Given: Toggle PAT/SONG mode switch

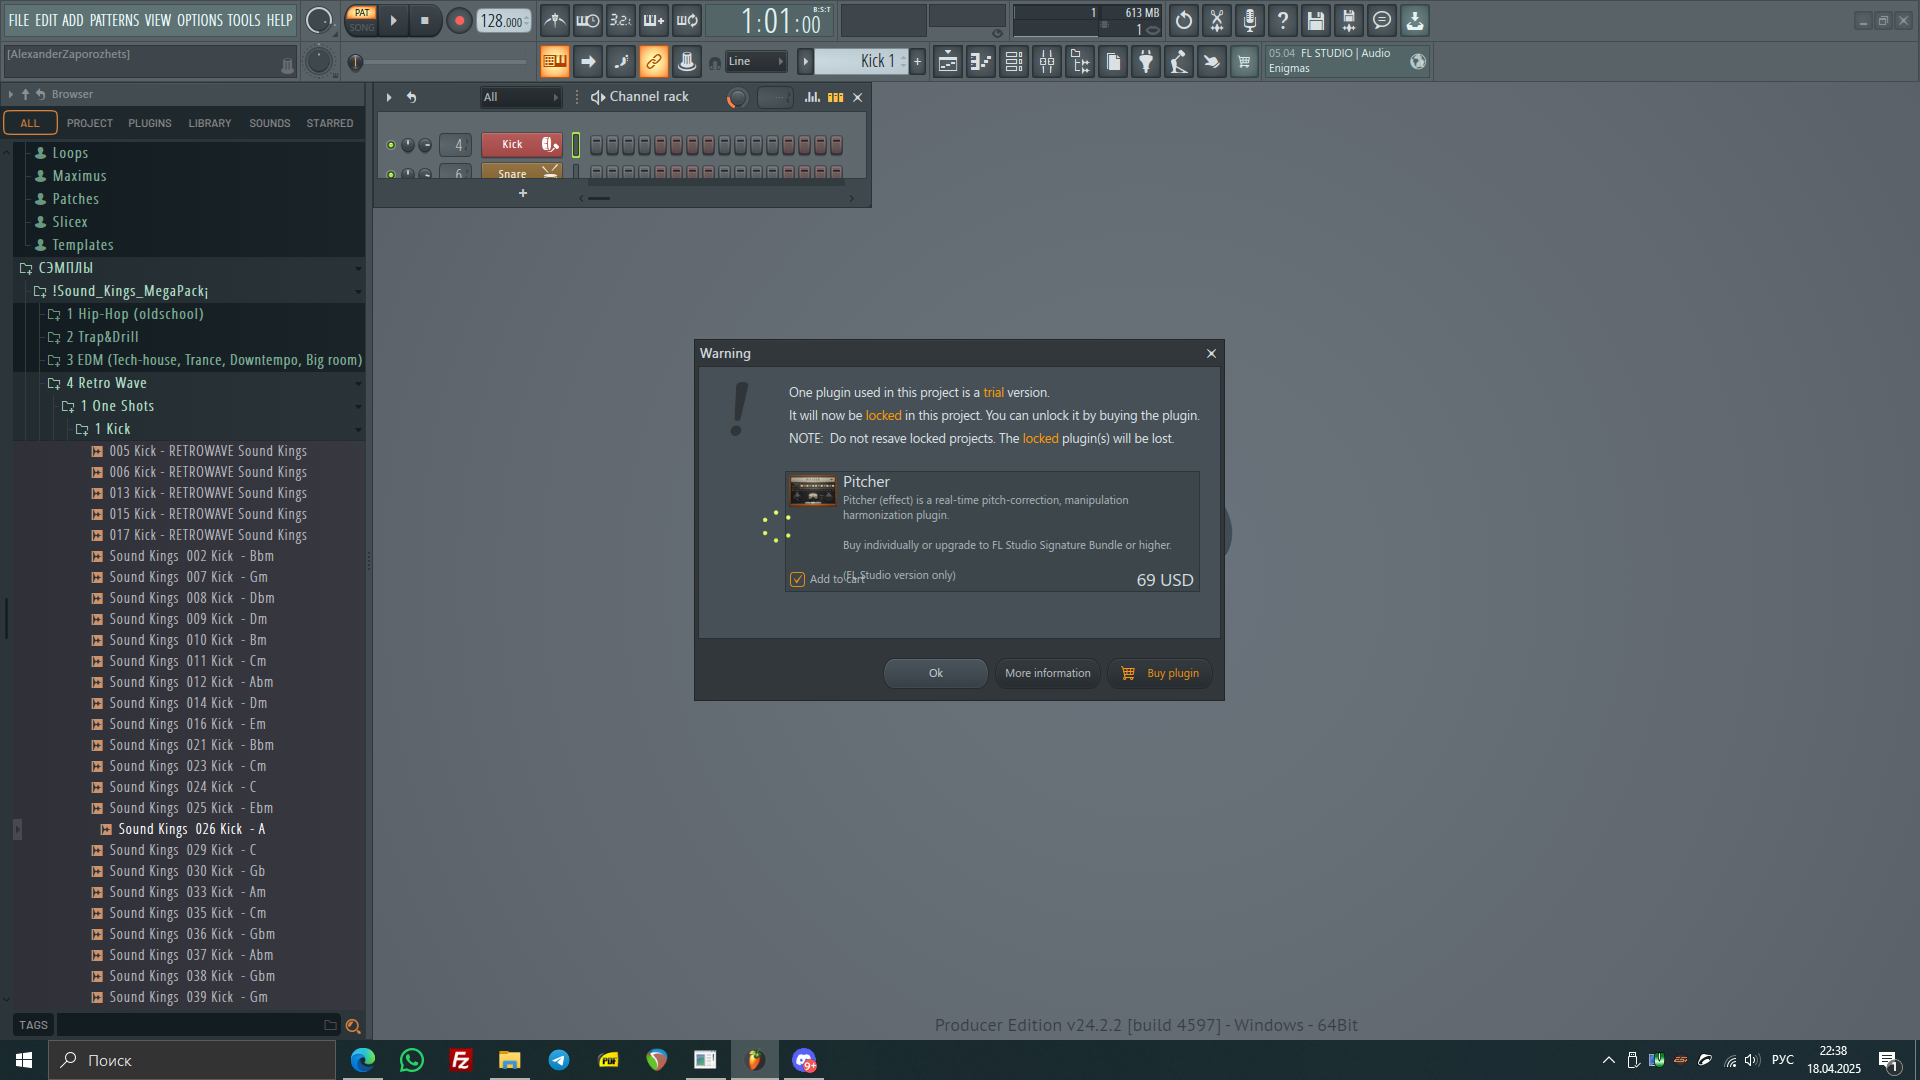Looking at the screenshot, I should point(362,20).
